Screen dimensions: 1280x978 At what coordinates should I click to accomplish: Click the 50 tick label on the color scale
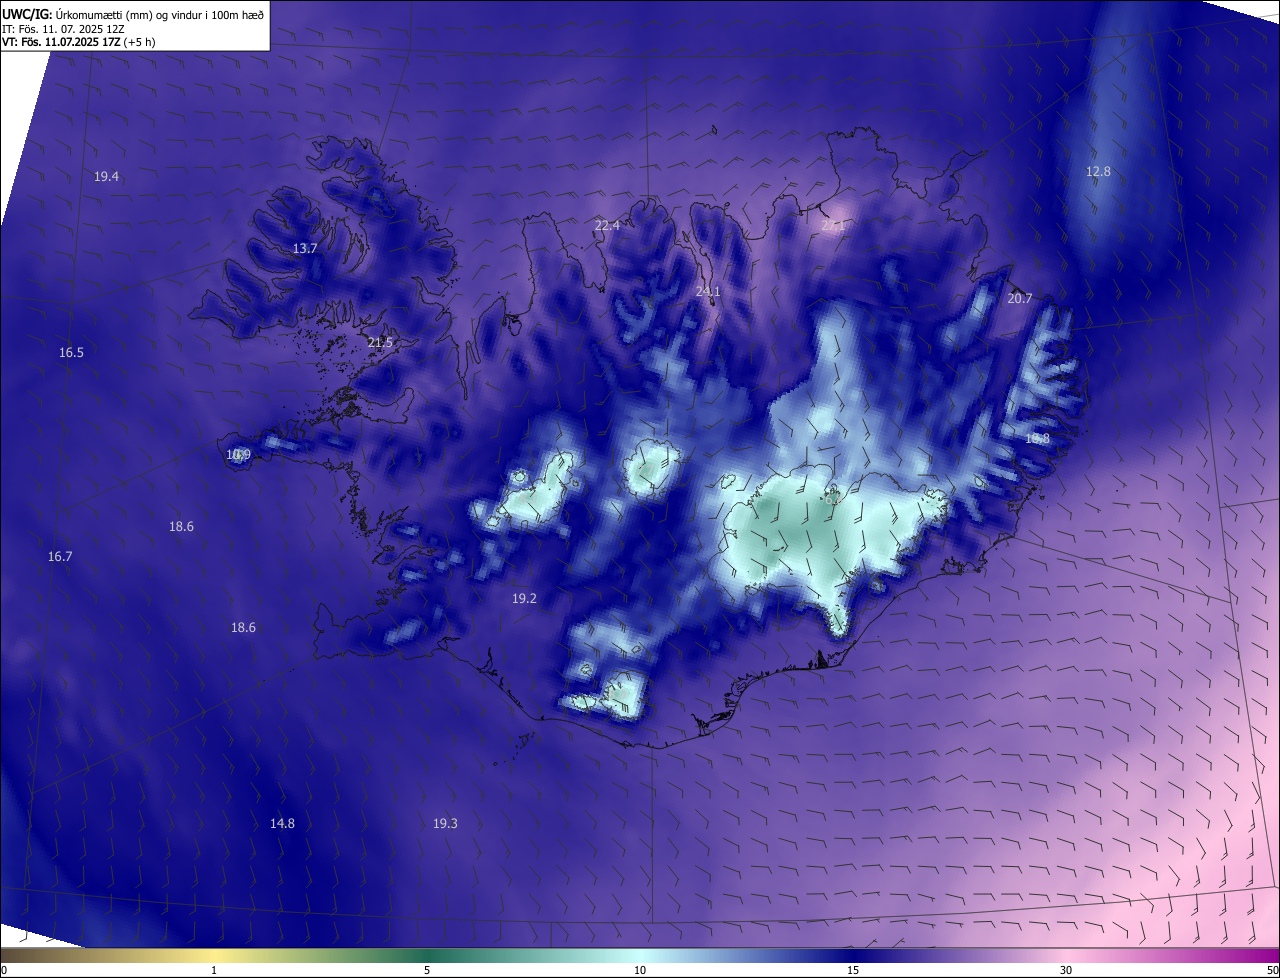tap(1272, 971)
